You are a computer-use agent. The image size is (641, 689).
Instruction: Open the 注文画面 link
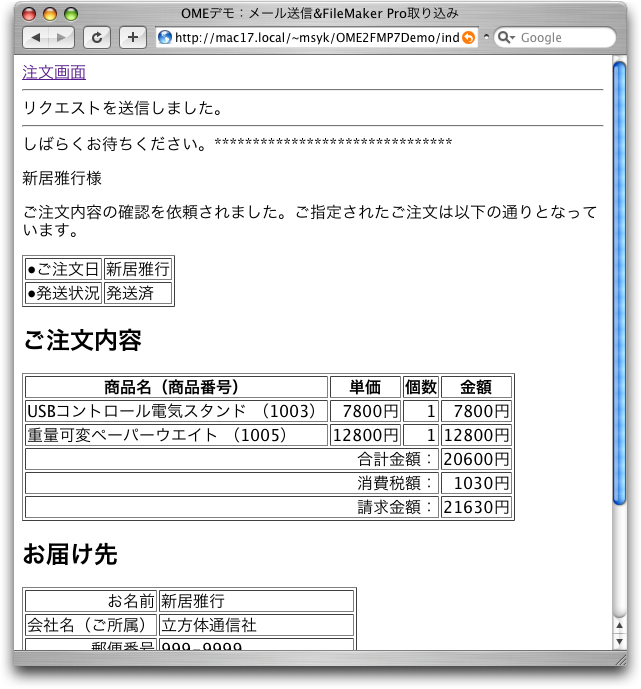54,72
